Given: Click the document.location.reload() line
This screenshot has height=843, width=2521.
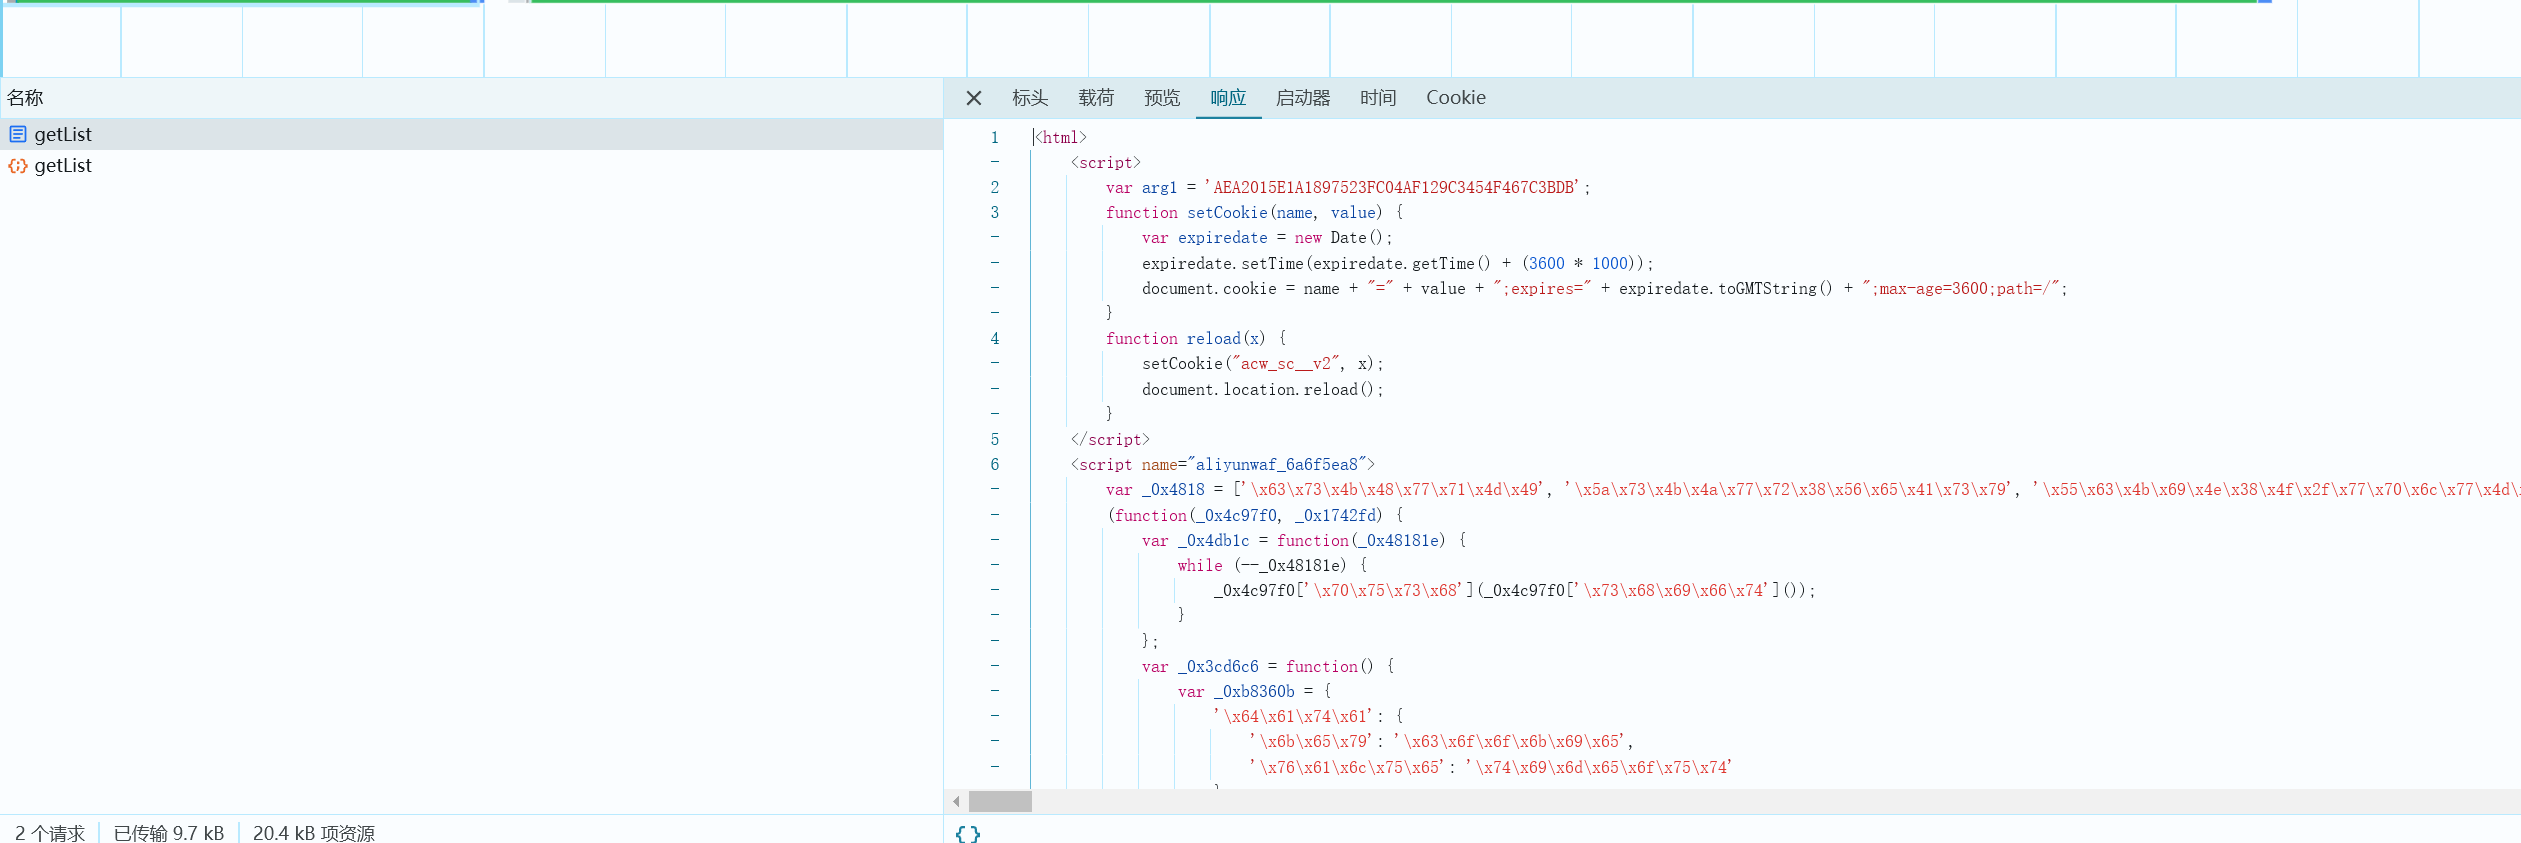Looking at the screenshot, I should click(x=1262, y=390).
